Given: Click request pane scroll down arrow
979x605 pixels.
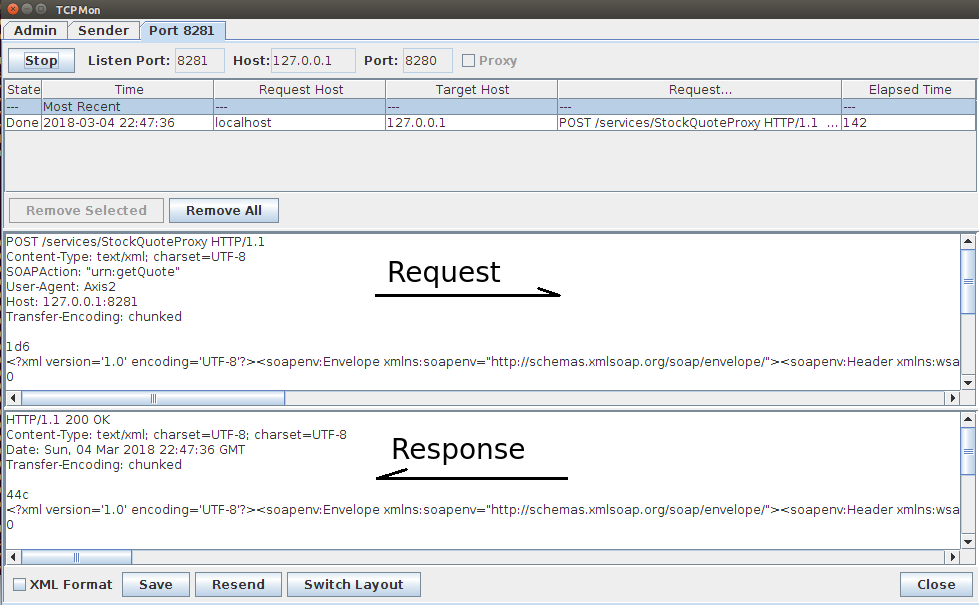Looking at the screenshot, I should (967, 382).
